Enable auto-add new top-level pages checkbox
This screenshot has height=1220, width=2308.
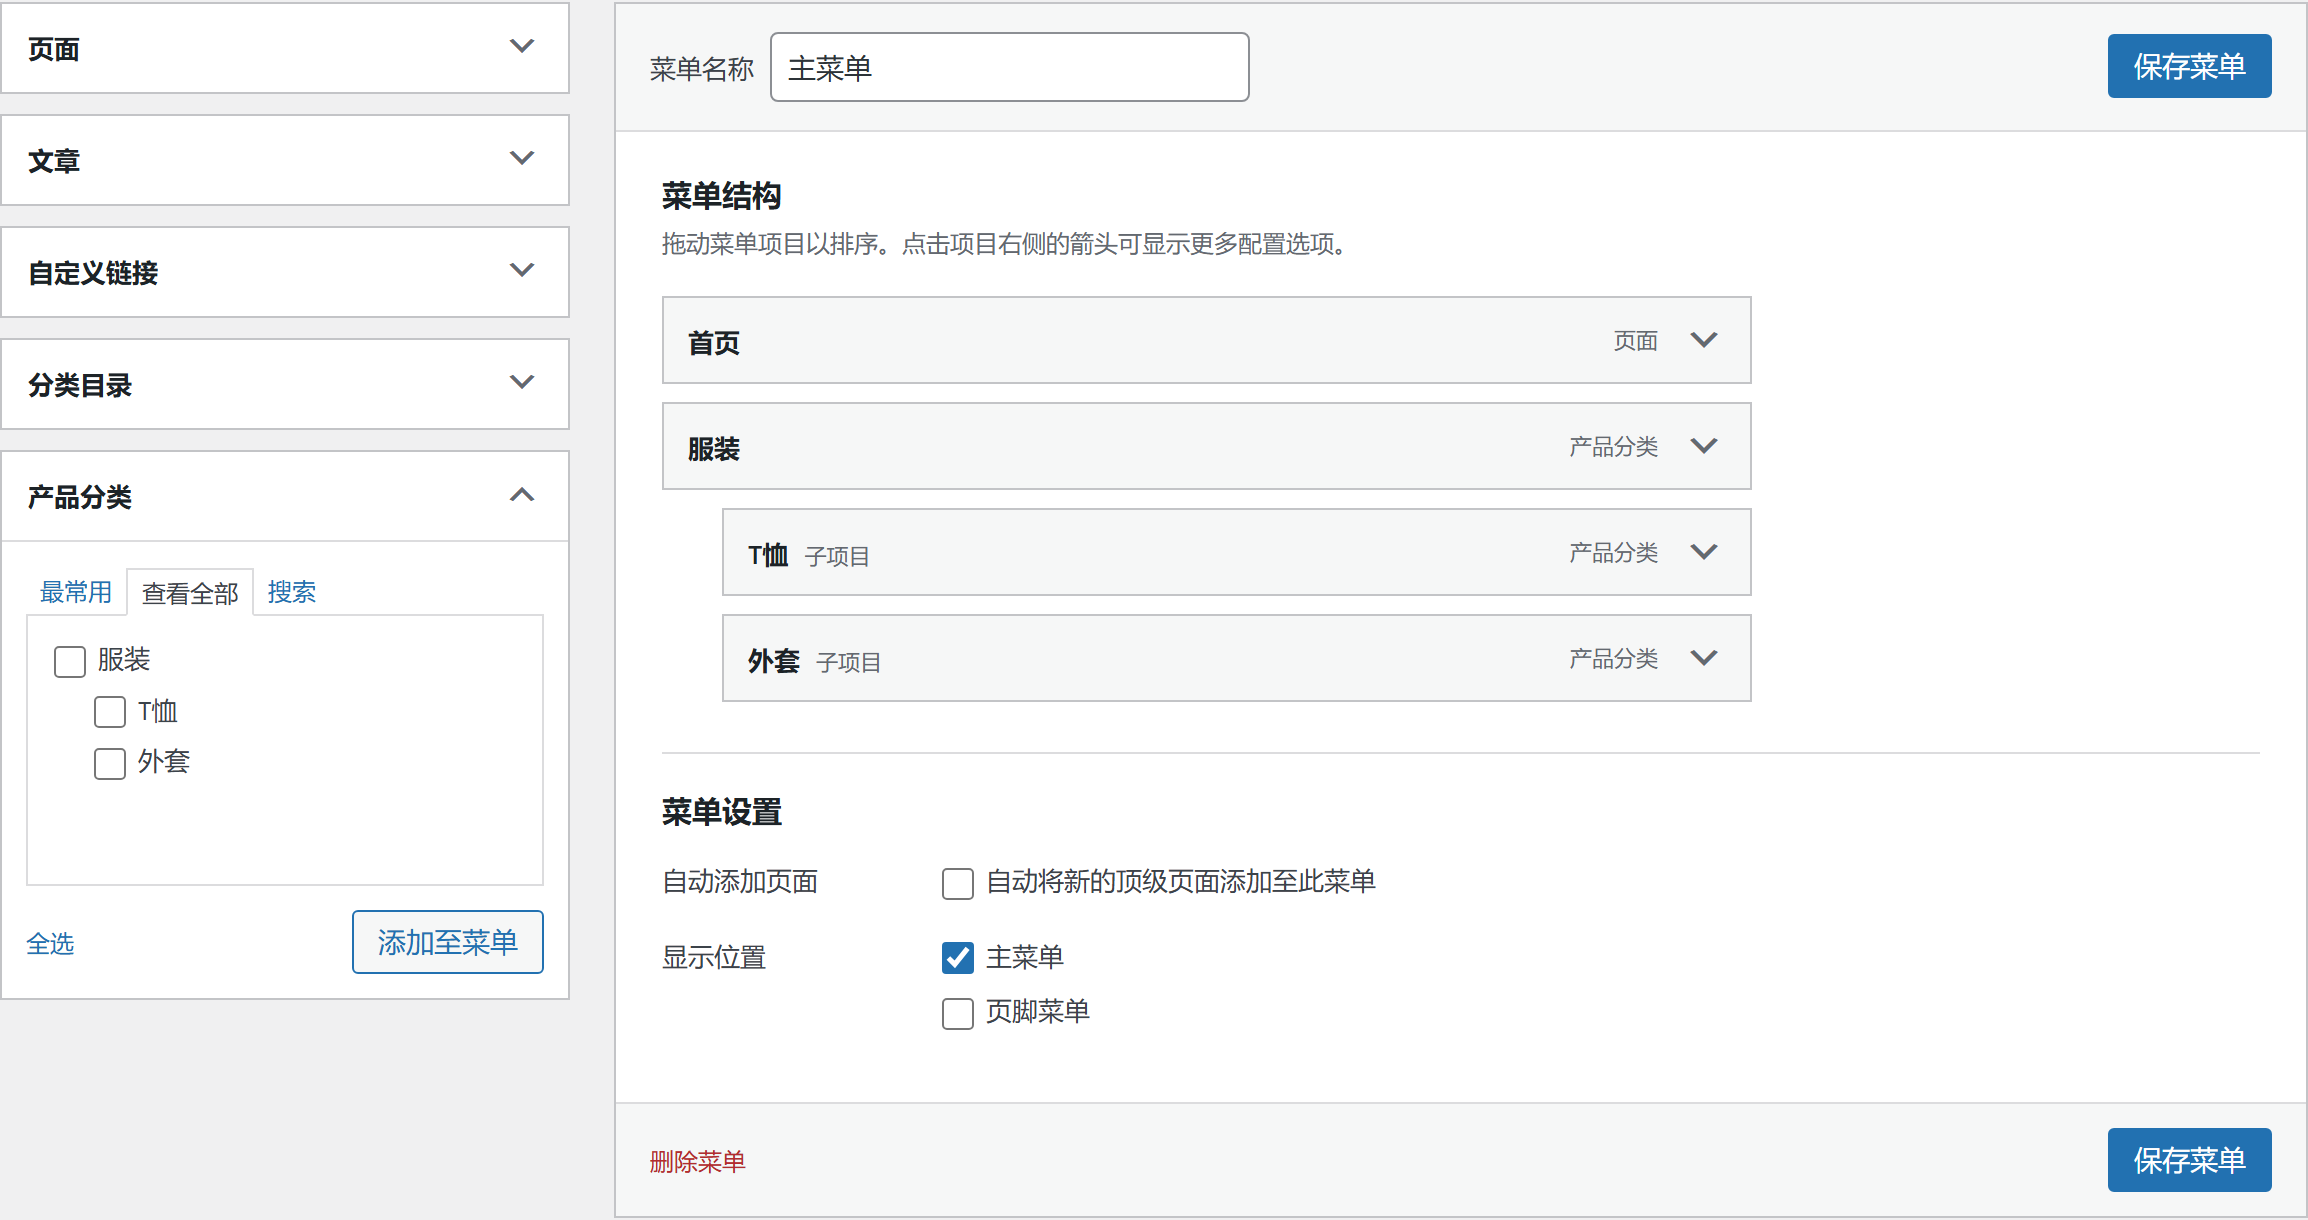click(x=958, y=883)
